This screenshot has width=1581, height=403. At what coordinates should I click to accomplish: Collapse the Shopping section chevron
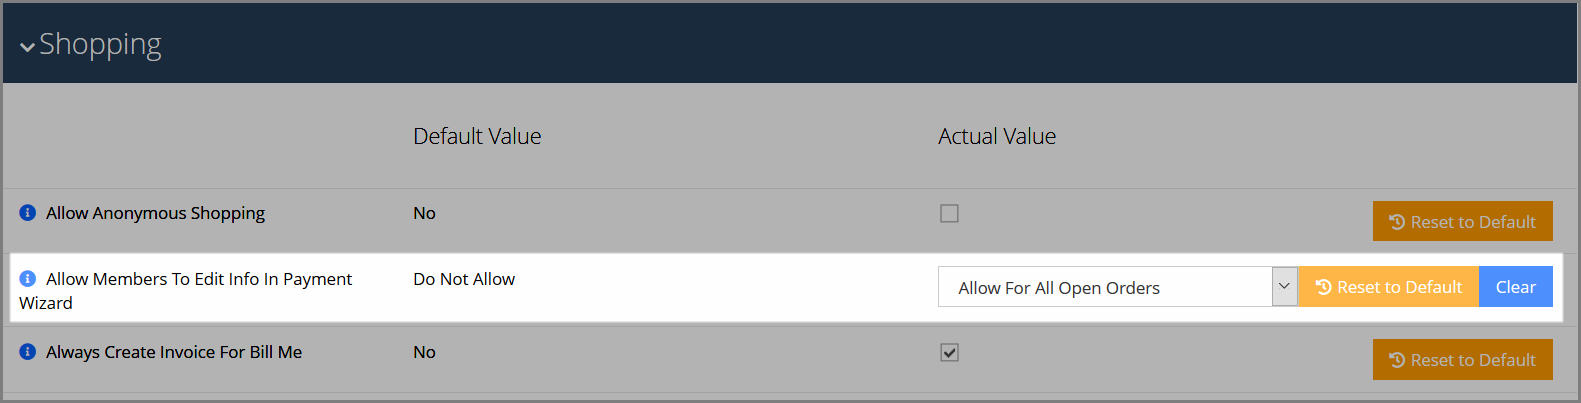coord(28,46)
